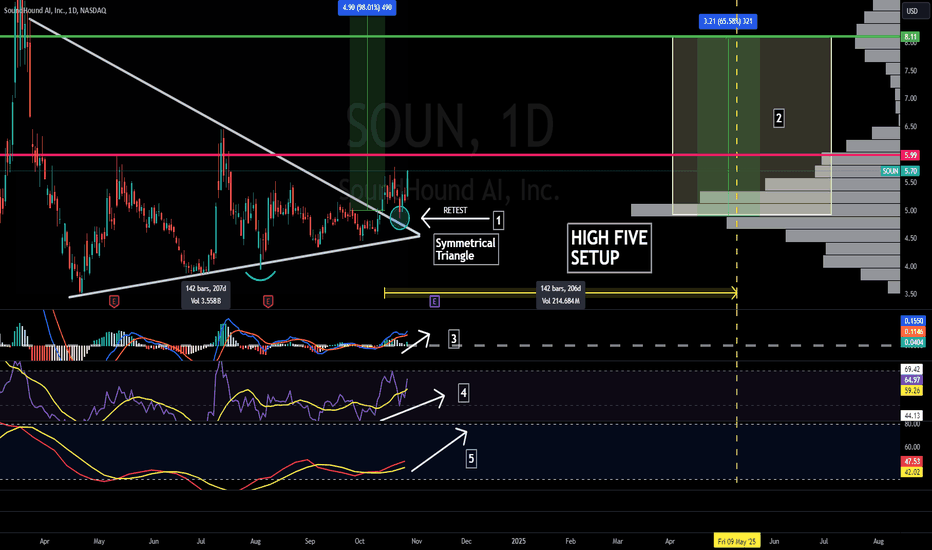Select the red 5.99 price label
This screenshot has height=550, width=932.
pos(911,155)
